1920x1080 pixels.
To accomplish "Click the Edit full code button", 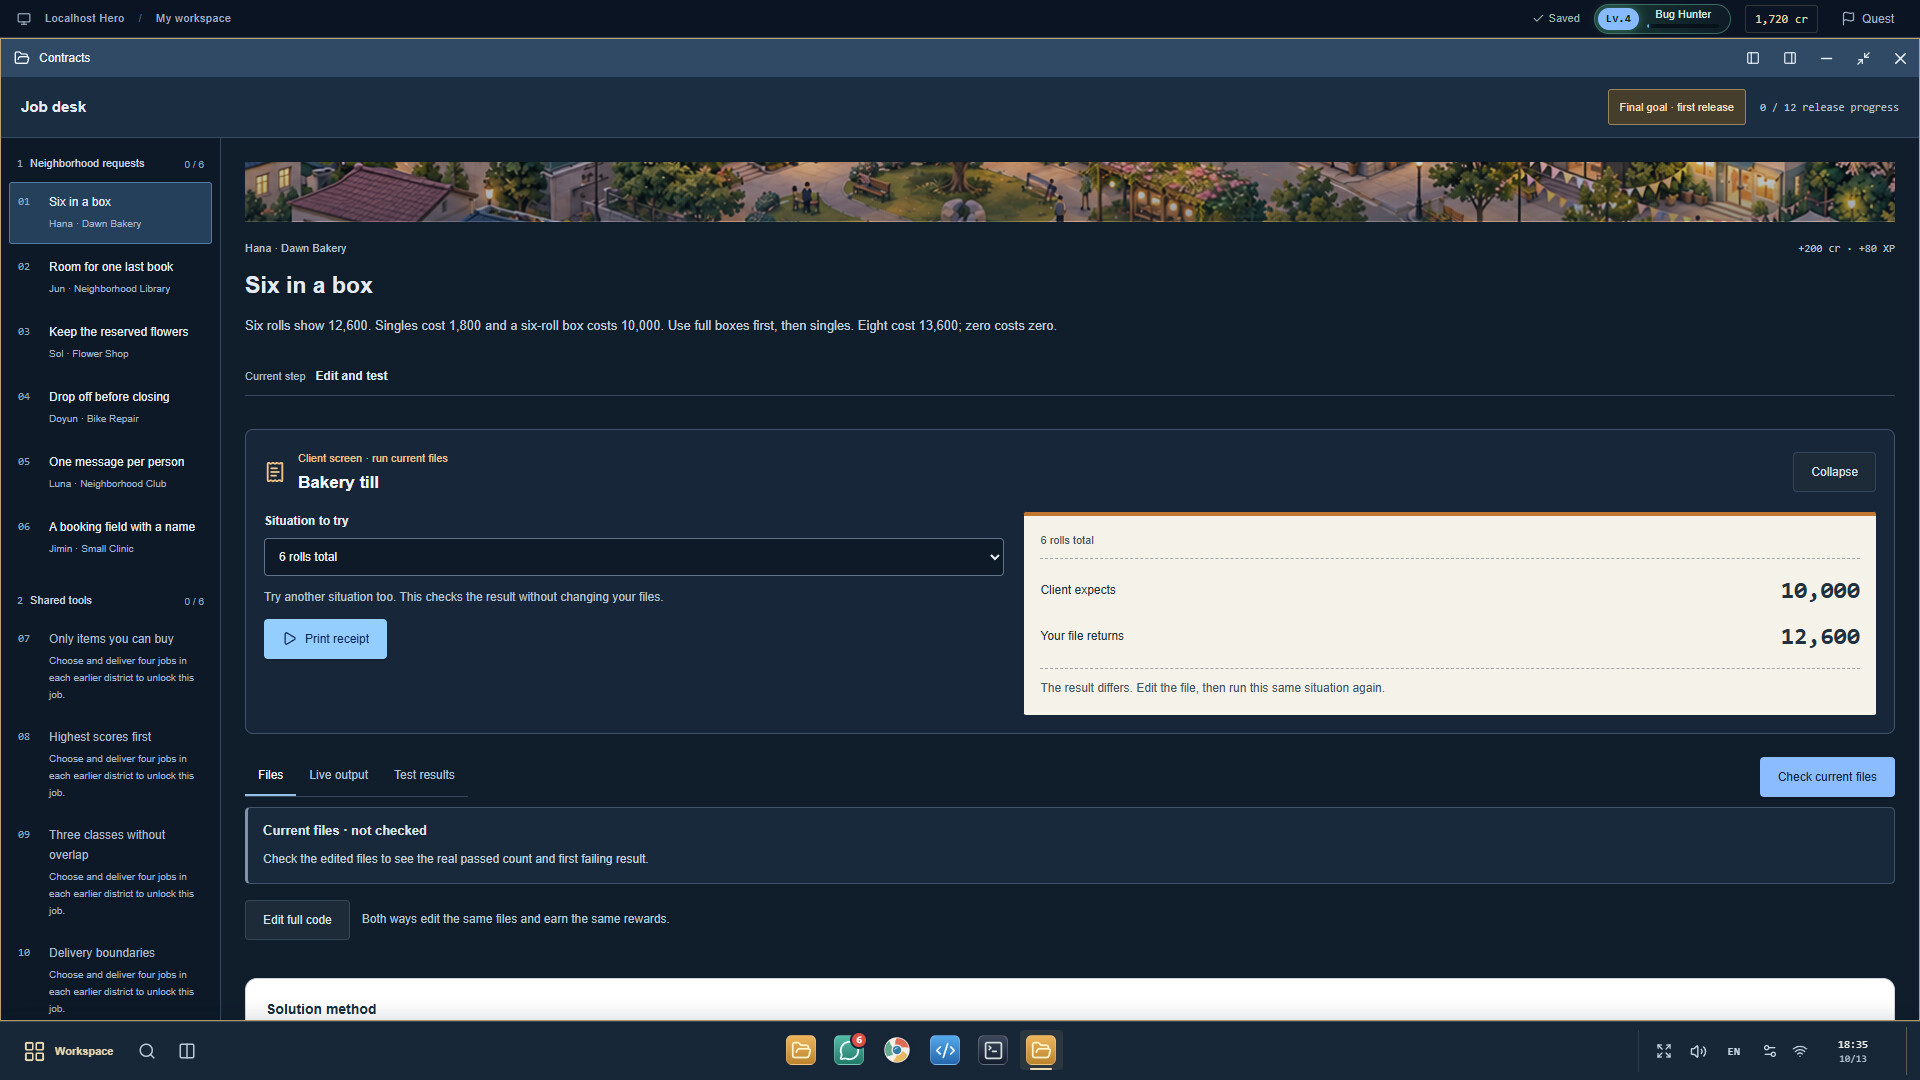I will click(297, 920).
